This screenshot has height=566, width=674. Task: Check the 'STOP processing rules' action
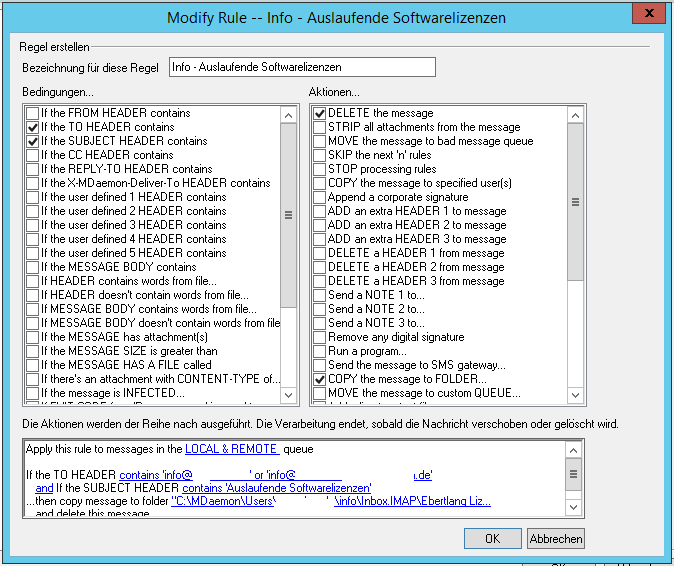(x=320, y=169)
